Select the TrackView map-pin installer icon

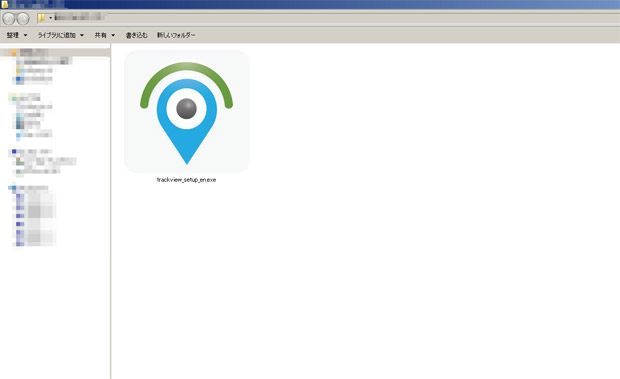click(187, 112)
